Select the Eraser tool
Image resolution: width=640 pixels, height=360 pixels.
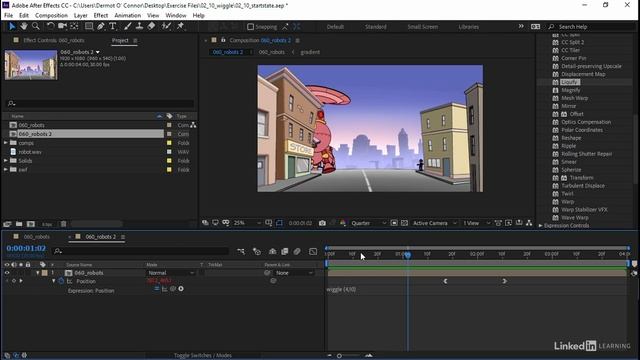click(151, 26)
